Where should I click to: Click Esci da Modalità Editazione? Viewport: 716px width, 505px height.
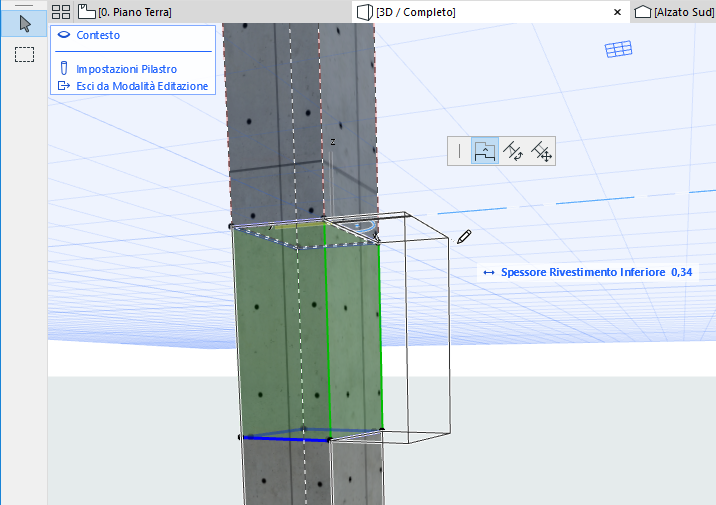click(141, 86)
